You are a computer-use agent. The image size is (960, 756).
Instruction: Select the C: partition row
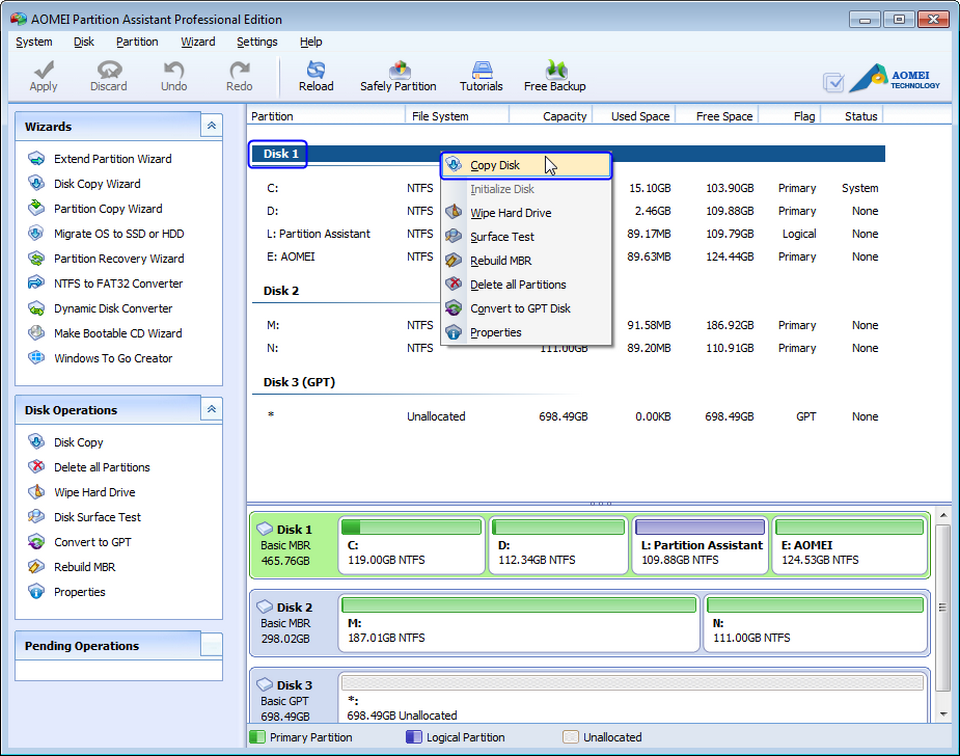[567, 188]
